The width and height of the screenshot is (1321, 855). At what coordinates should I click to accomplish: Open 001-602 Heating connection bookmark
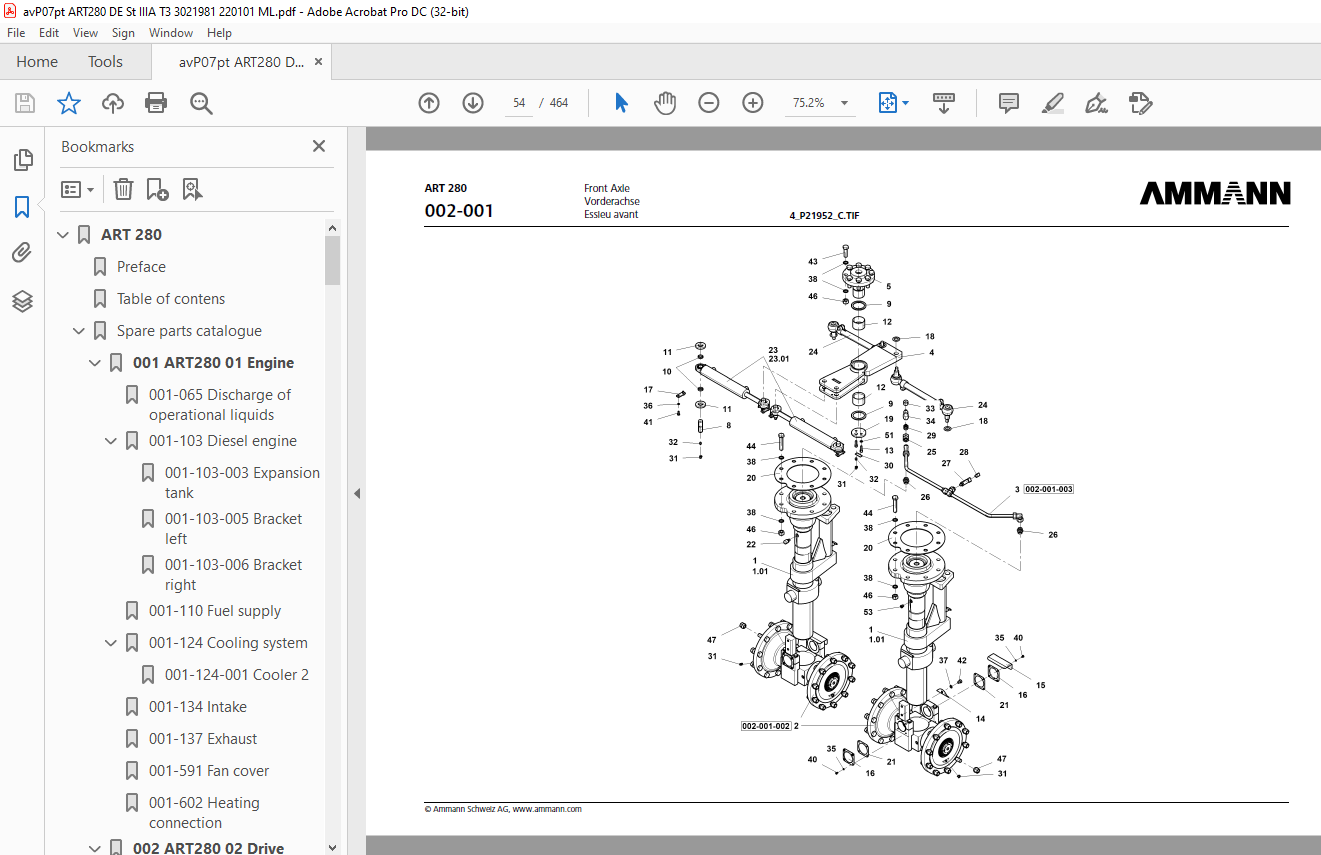pos(204,813)
